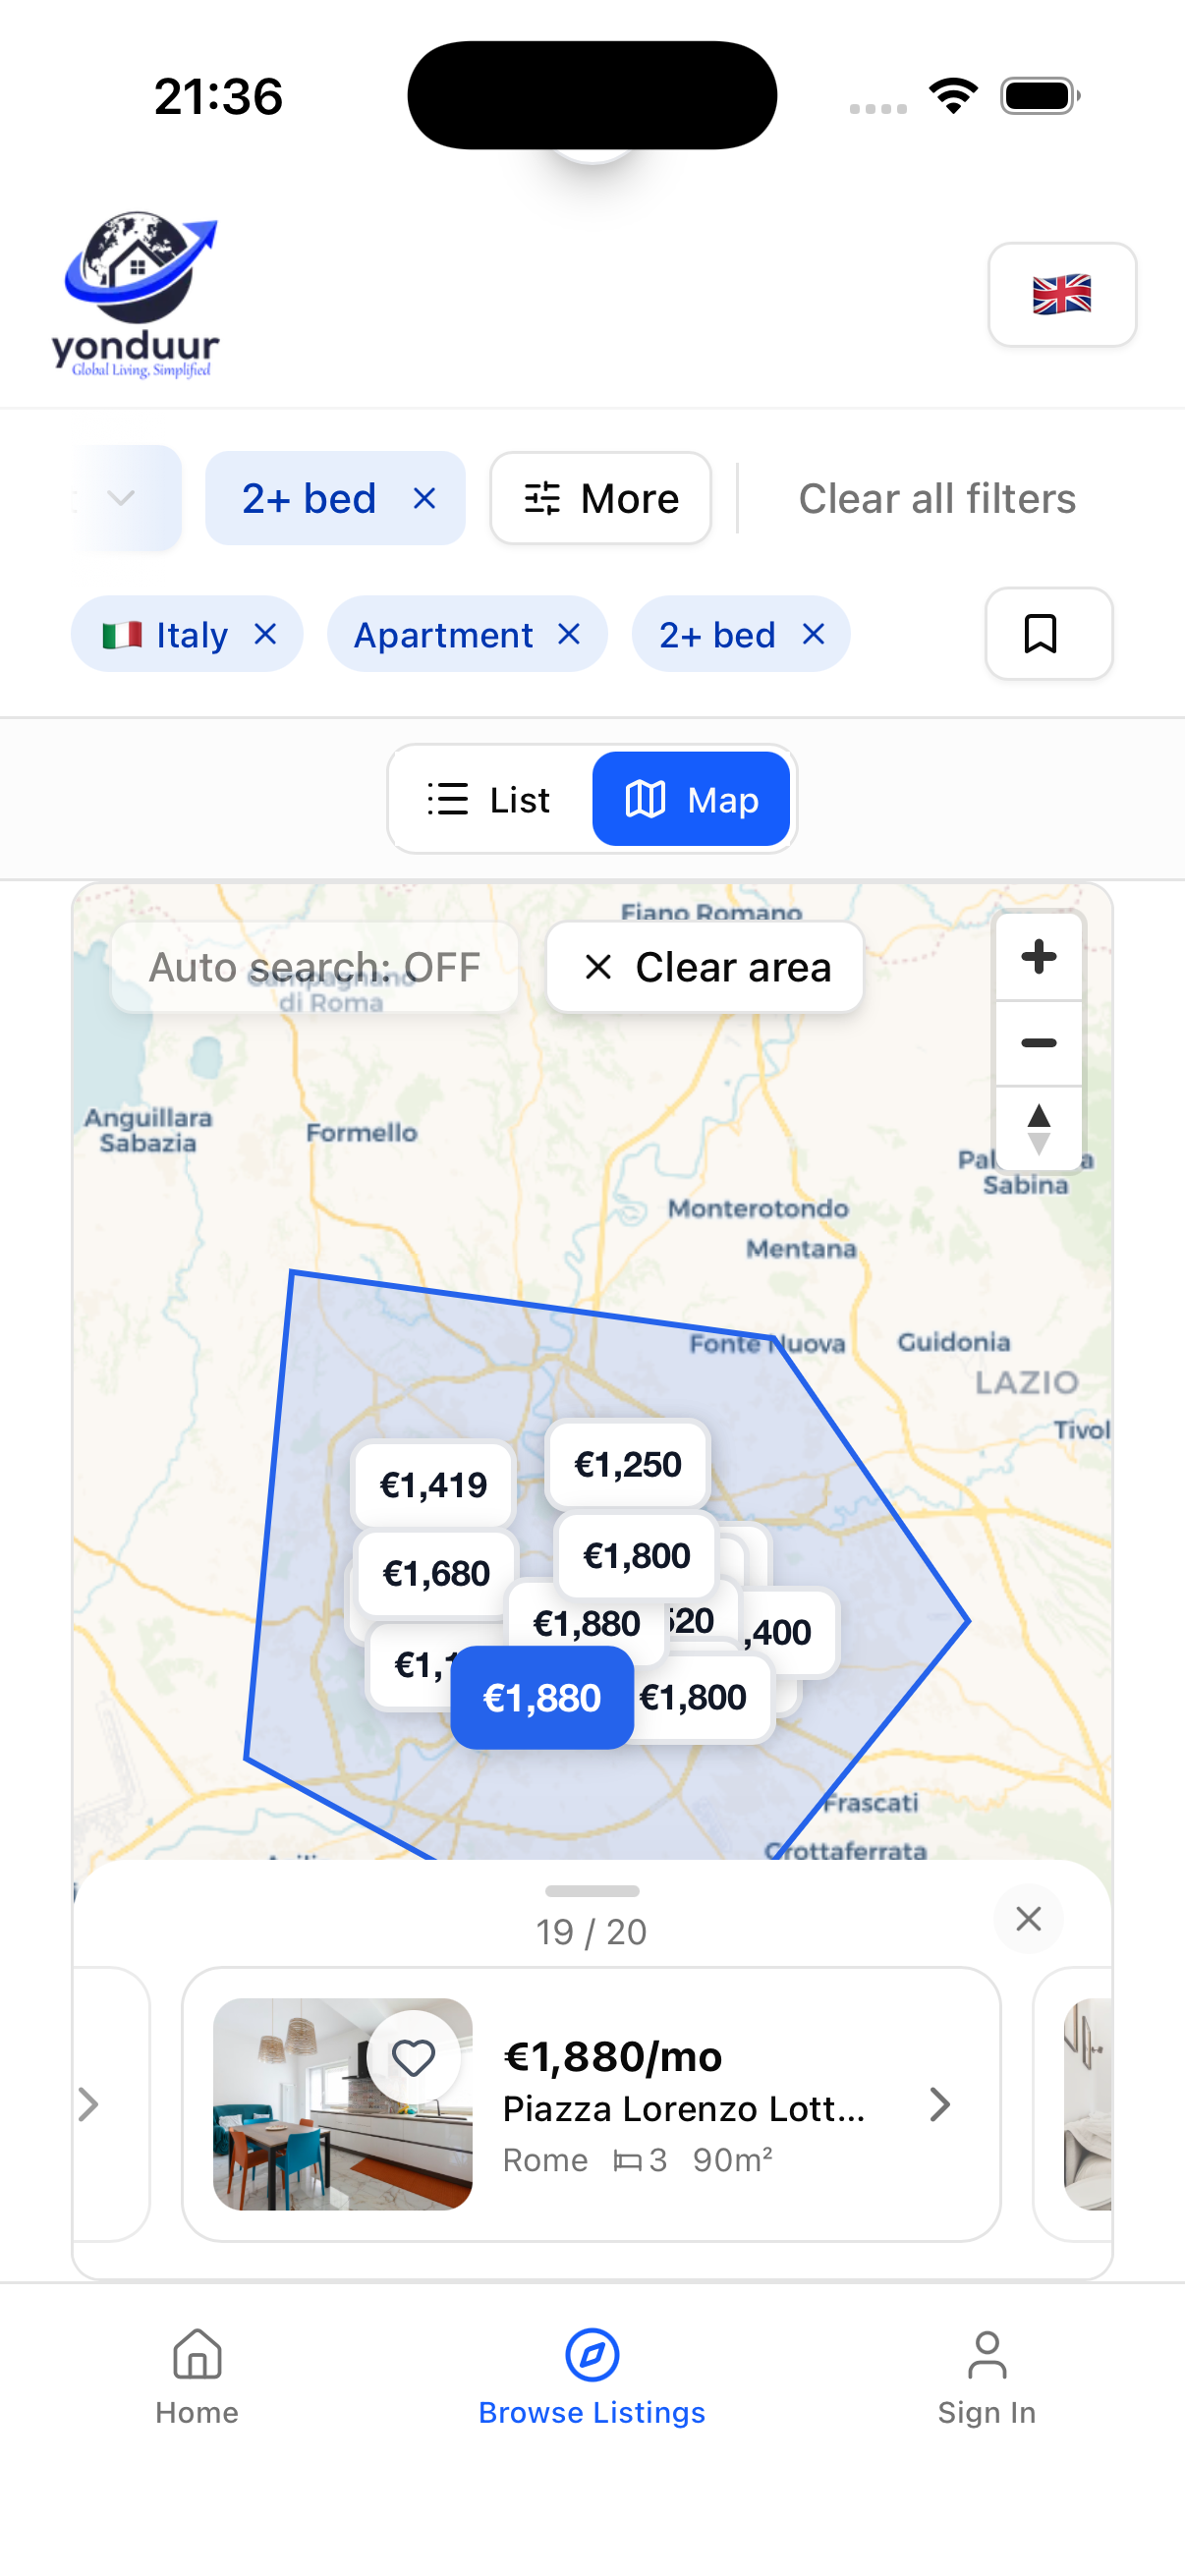
Task: Open the More filters button
Action: [x=600, y=498]
